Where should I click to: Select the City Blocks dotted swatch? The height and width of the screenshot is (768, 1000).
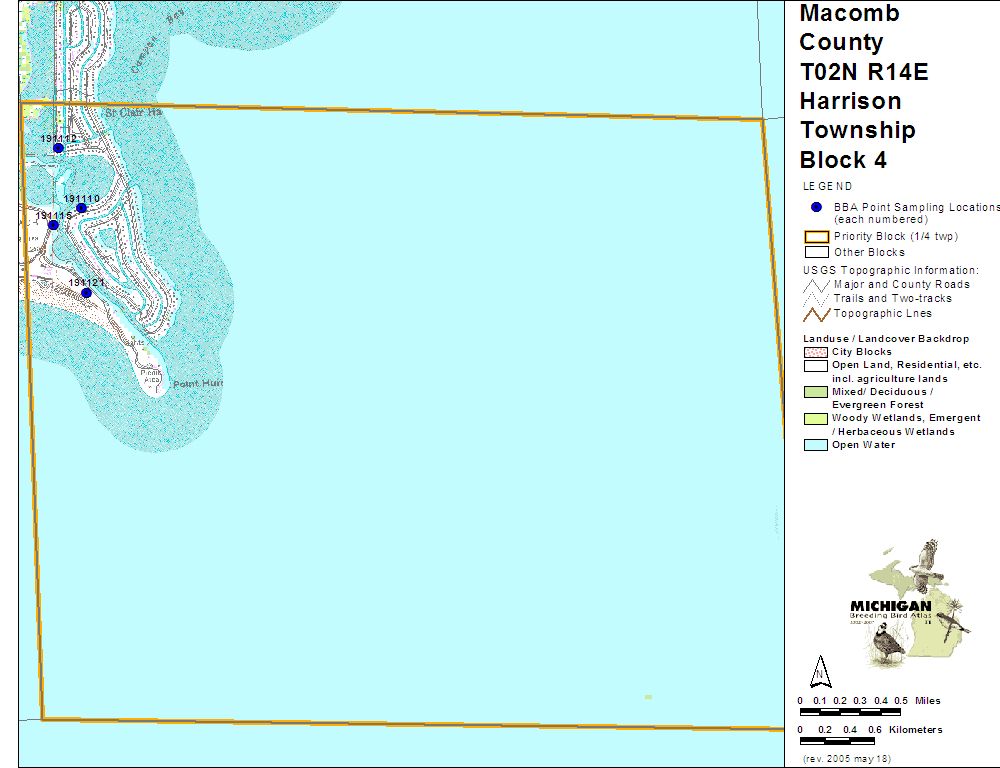coord(816,352)
